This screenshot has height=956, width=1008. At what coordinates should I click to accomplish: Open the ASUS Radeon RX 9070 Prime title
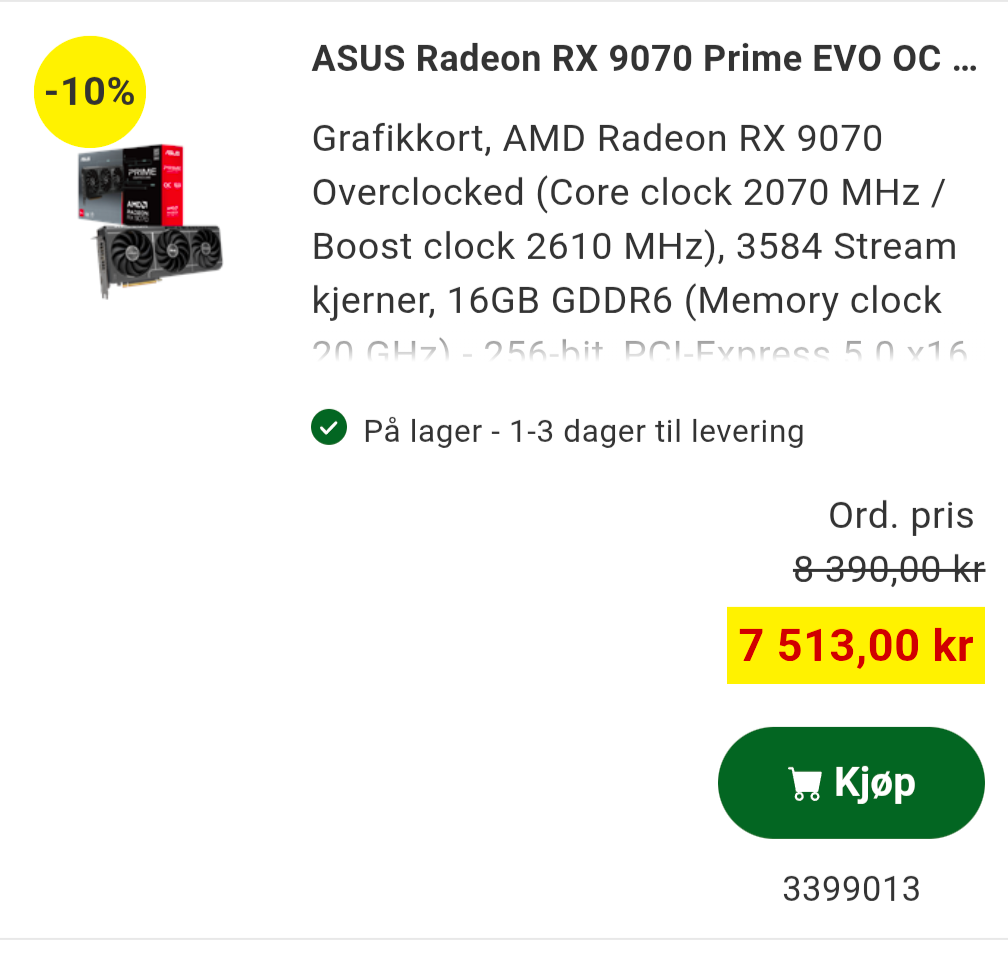(x=630, y=60)
